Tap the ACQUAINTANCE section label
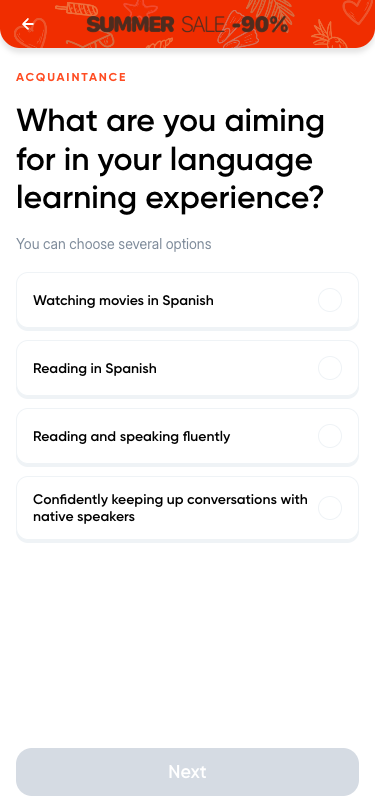Viewport: 375px width, 812px height. pyautogui.click(x=71, y=77)
